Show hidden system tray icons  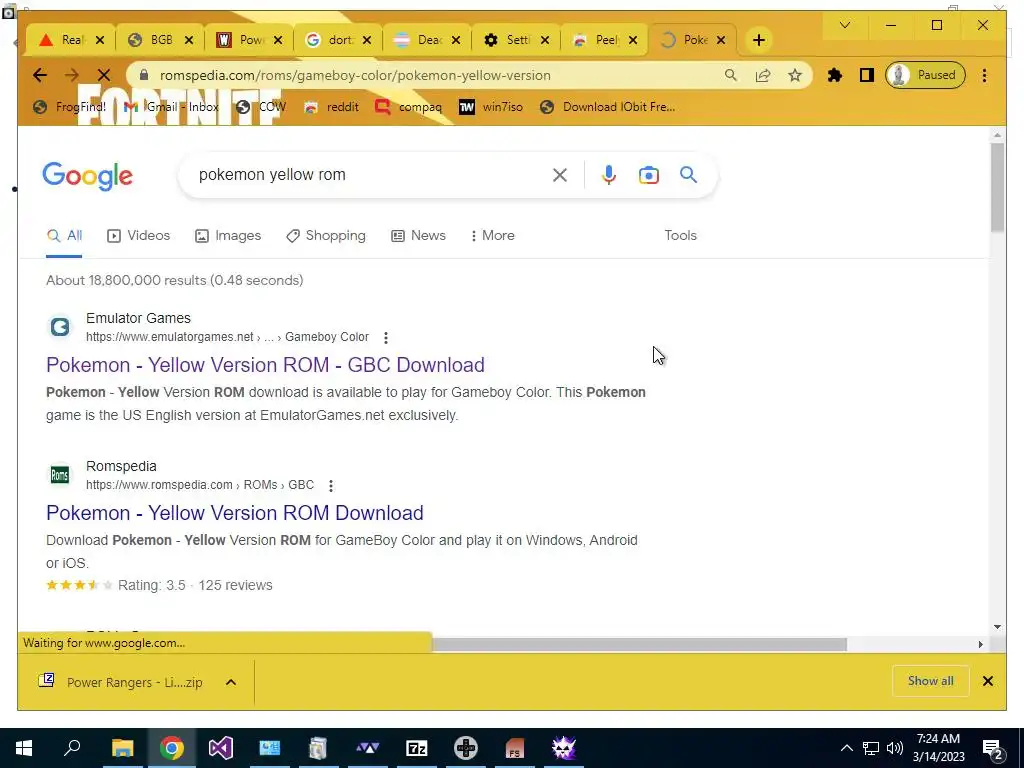point(846,748)
